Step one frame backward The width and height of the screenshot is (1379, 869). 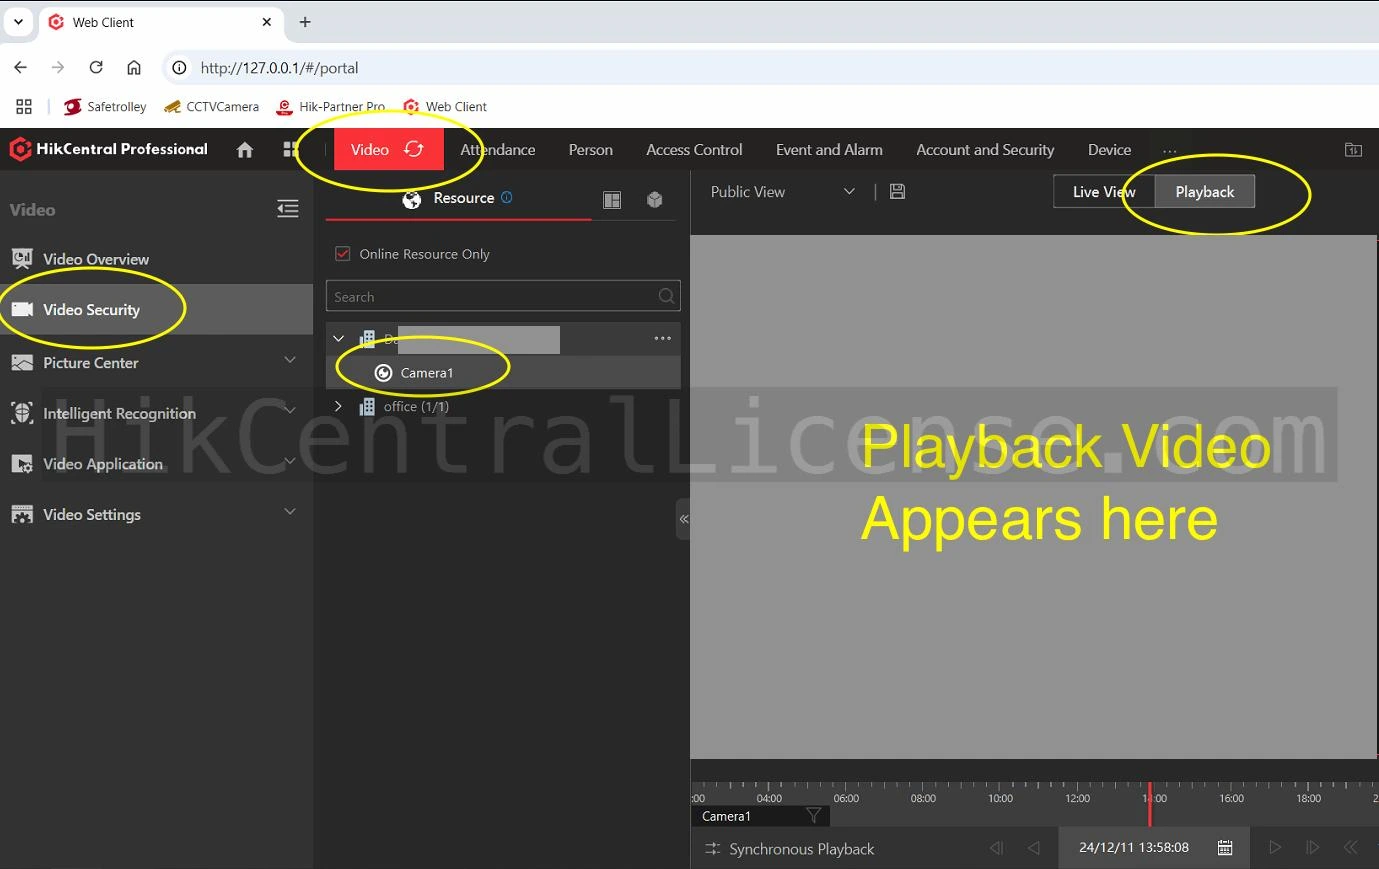pyautogui.click(x=996, y=848)
